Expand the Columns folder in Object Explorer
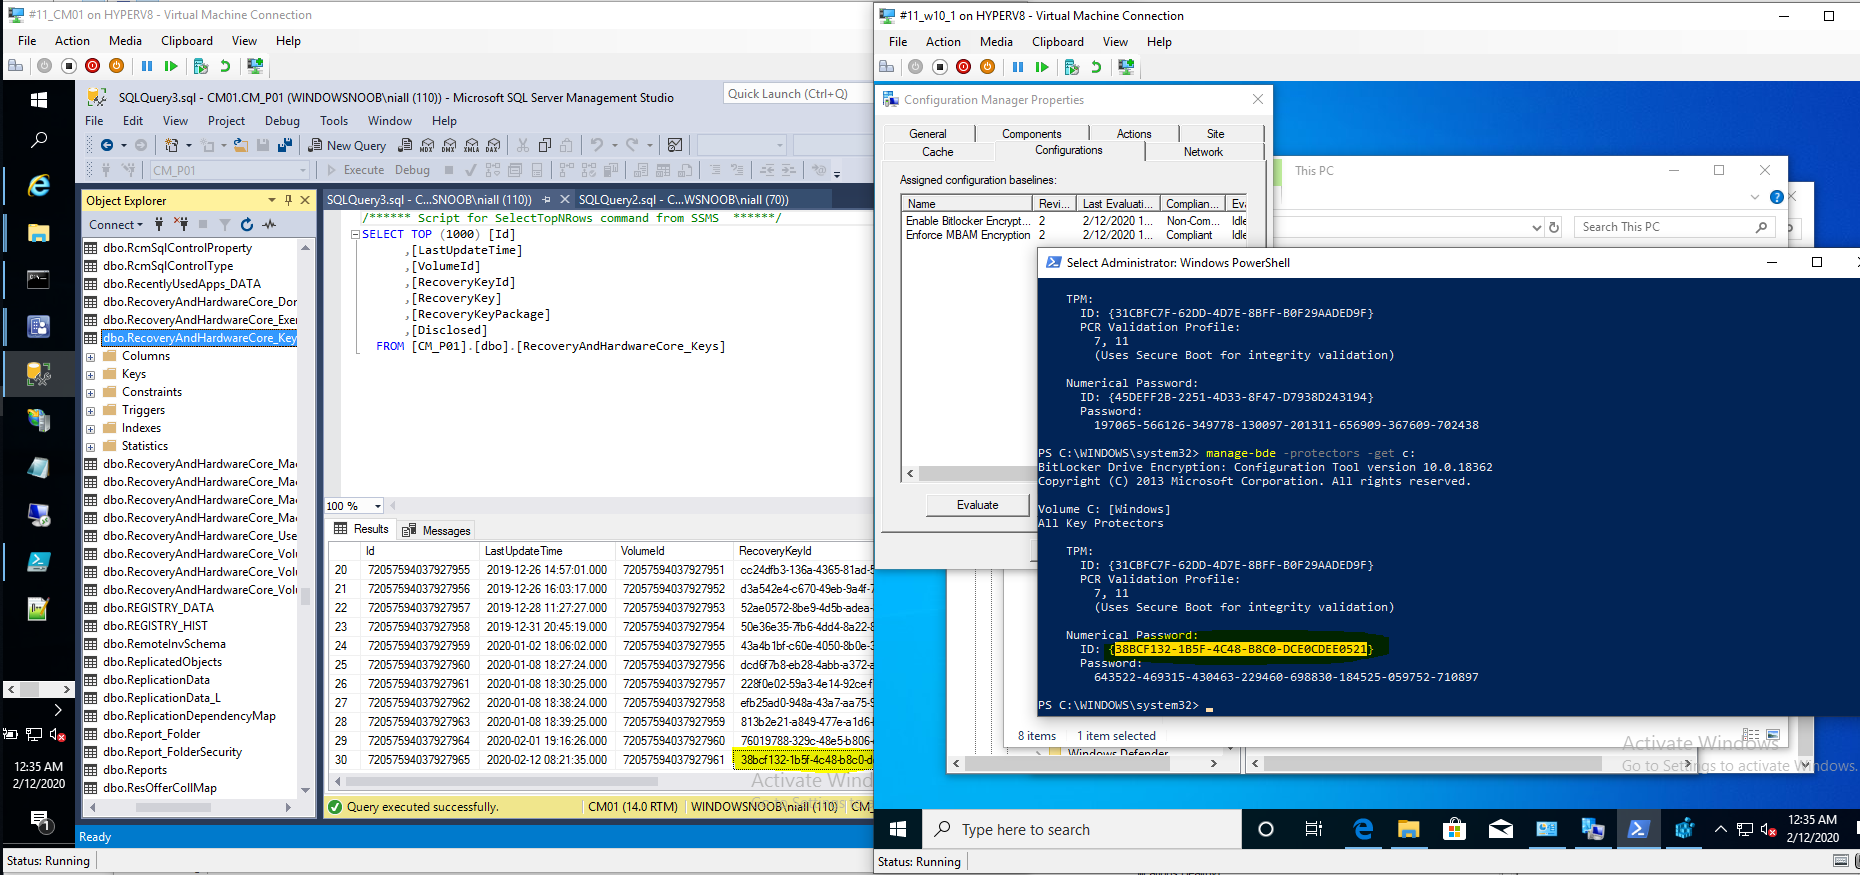Screen dimensions: 1860x875 pos(90,357)
